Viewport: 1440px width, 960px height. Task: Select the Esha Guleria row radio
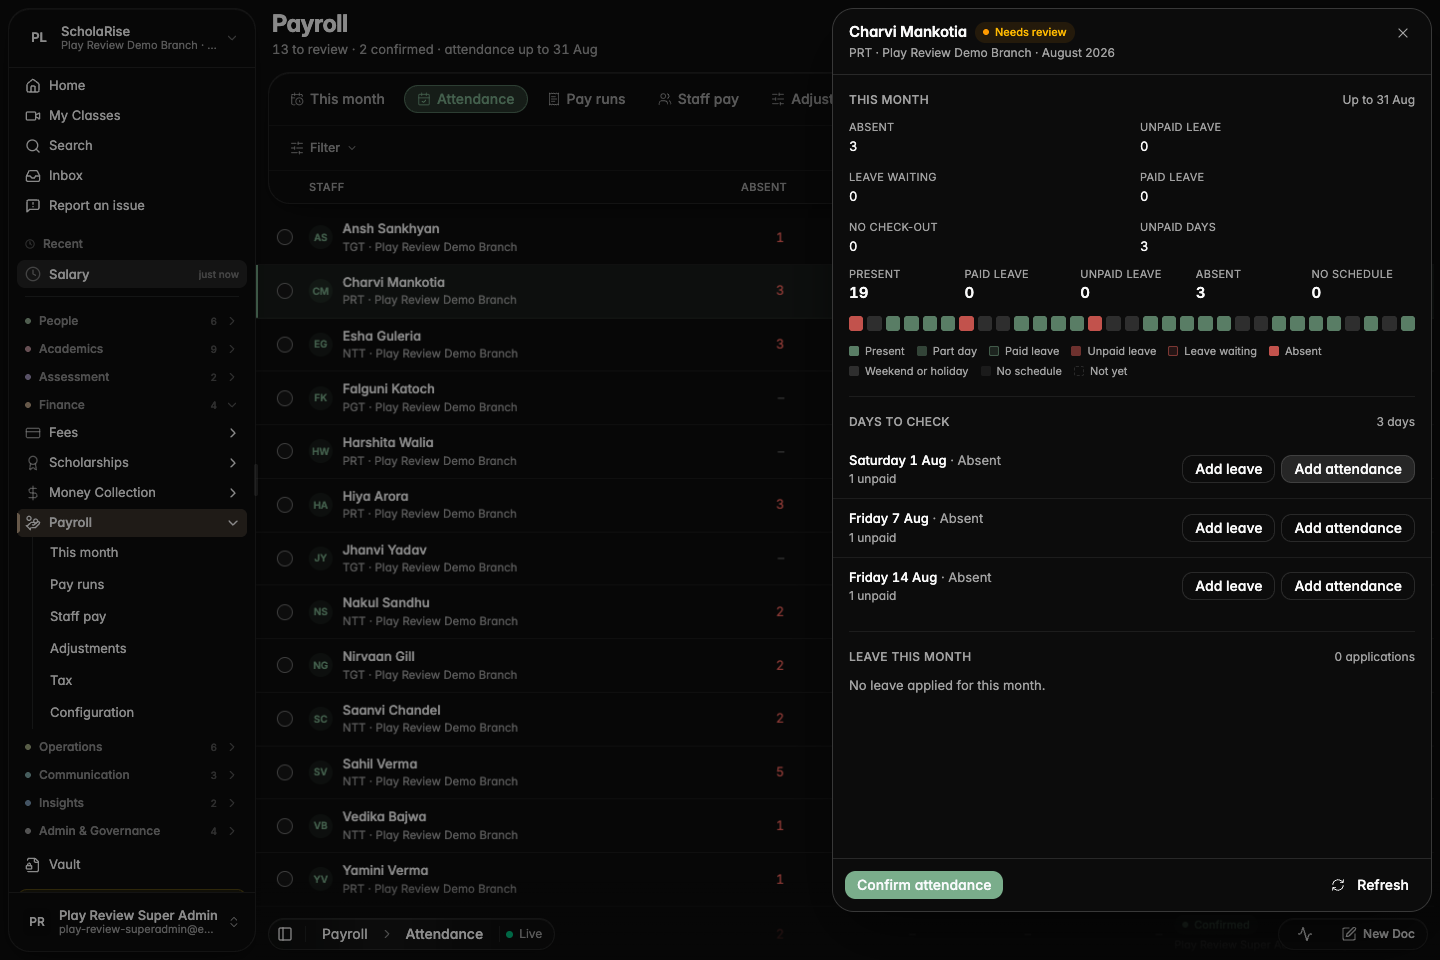point(285,344)
